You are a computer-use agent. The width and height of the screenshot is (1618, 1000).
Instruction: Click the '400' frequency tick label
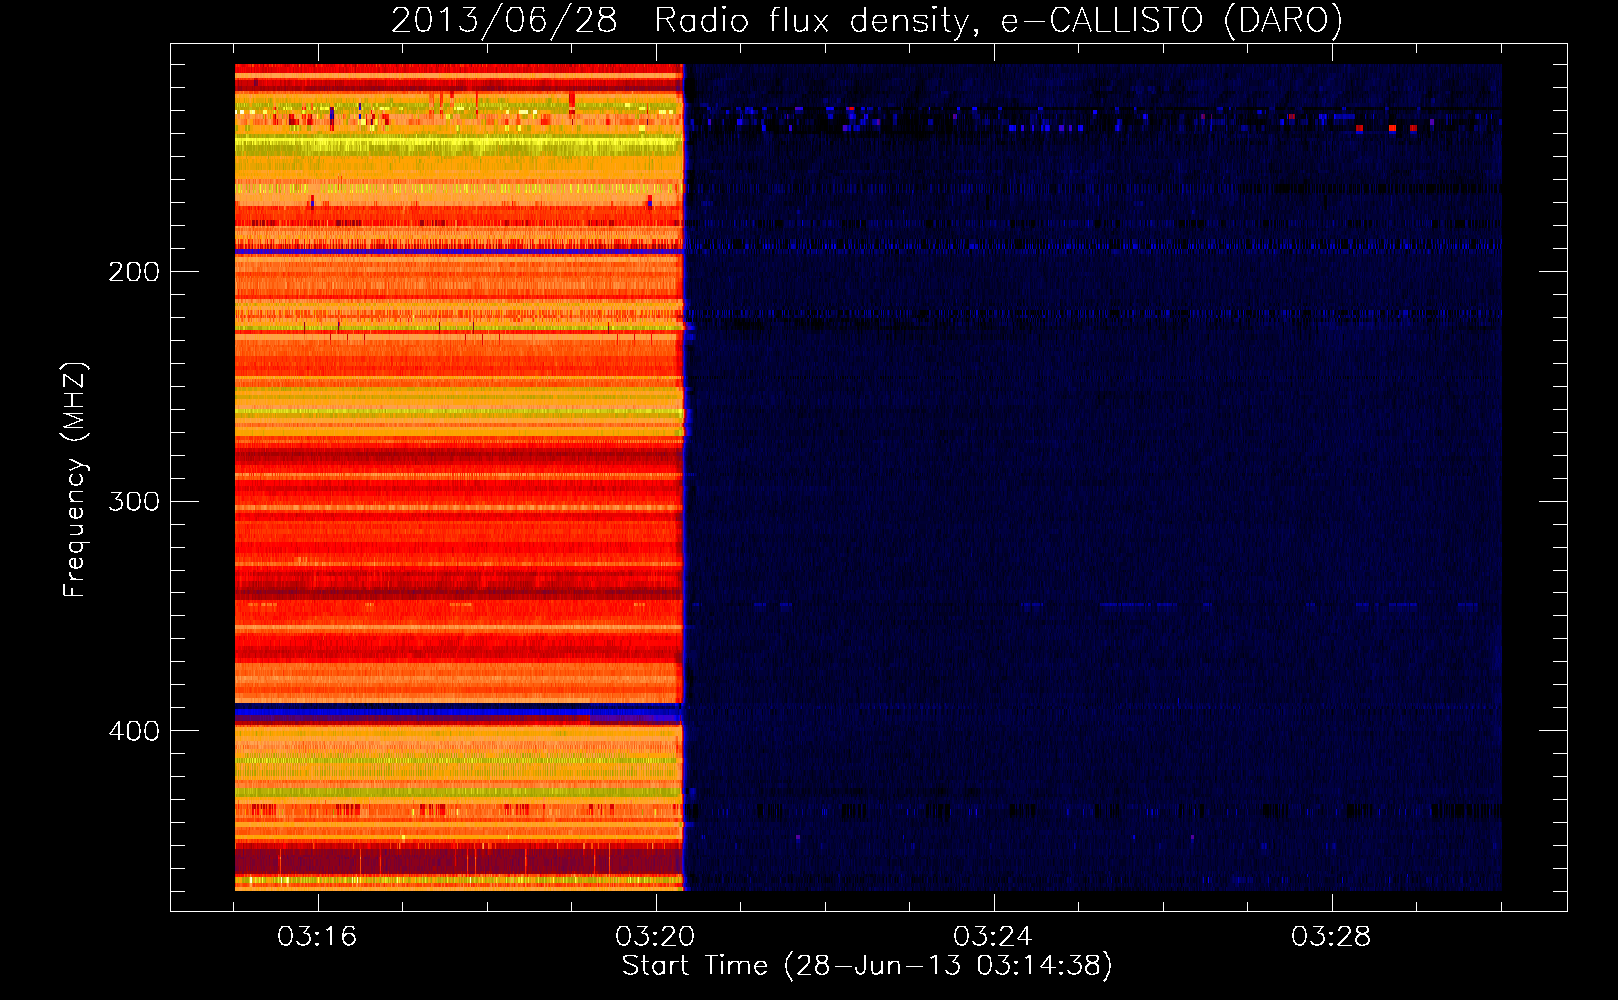pyautogui.click(x=134, y=731)
